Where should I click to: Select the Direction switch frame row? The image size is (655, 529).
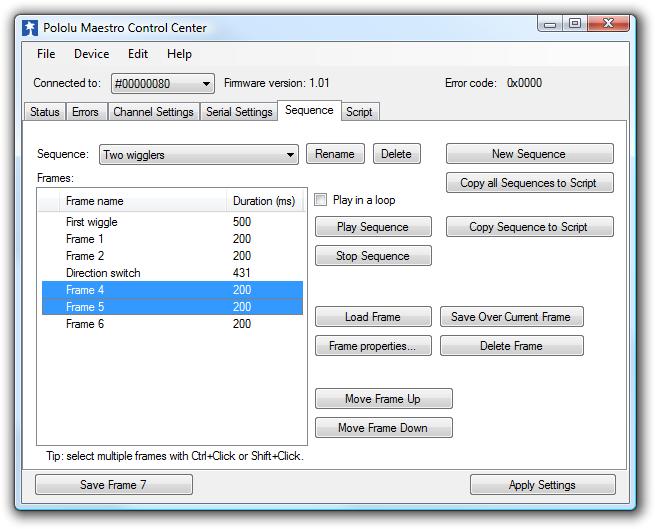[103, 273]
